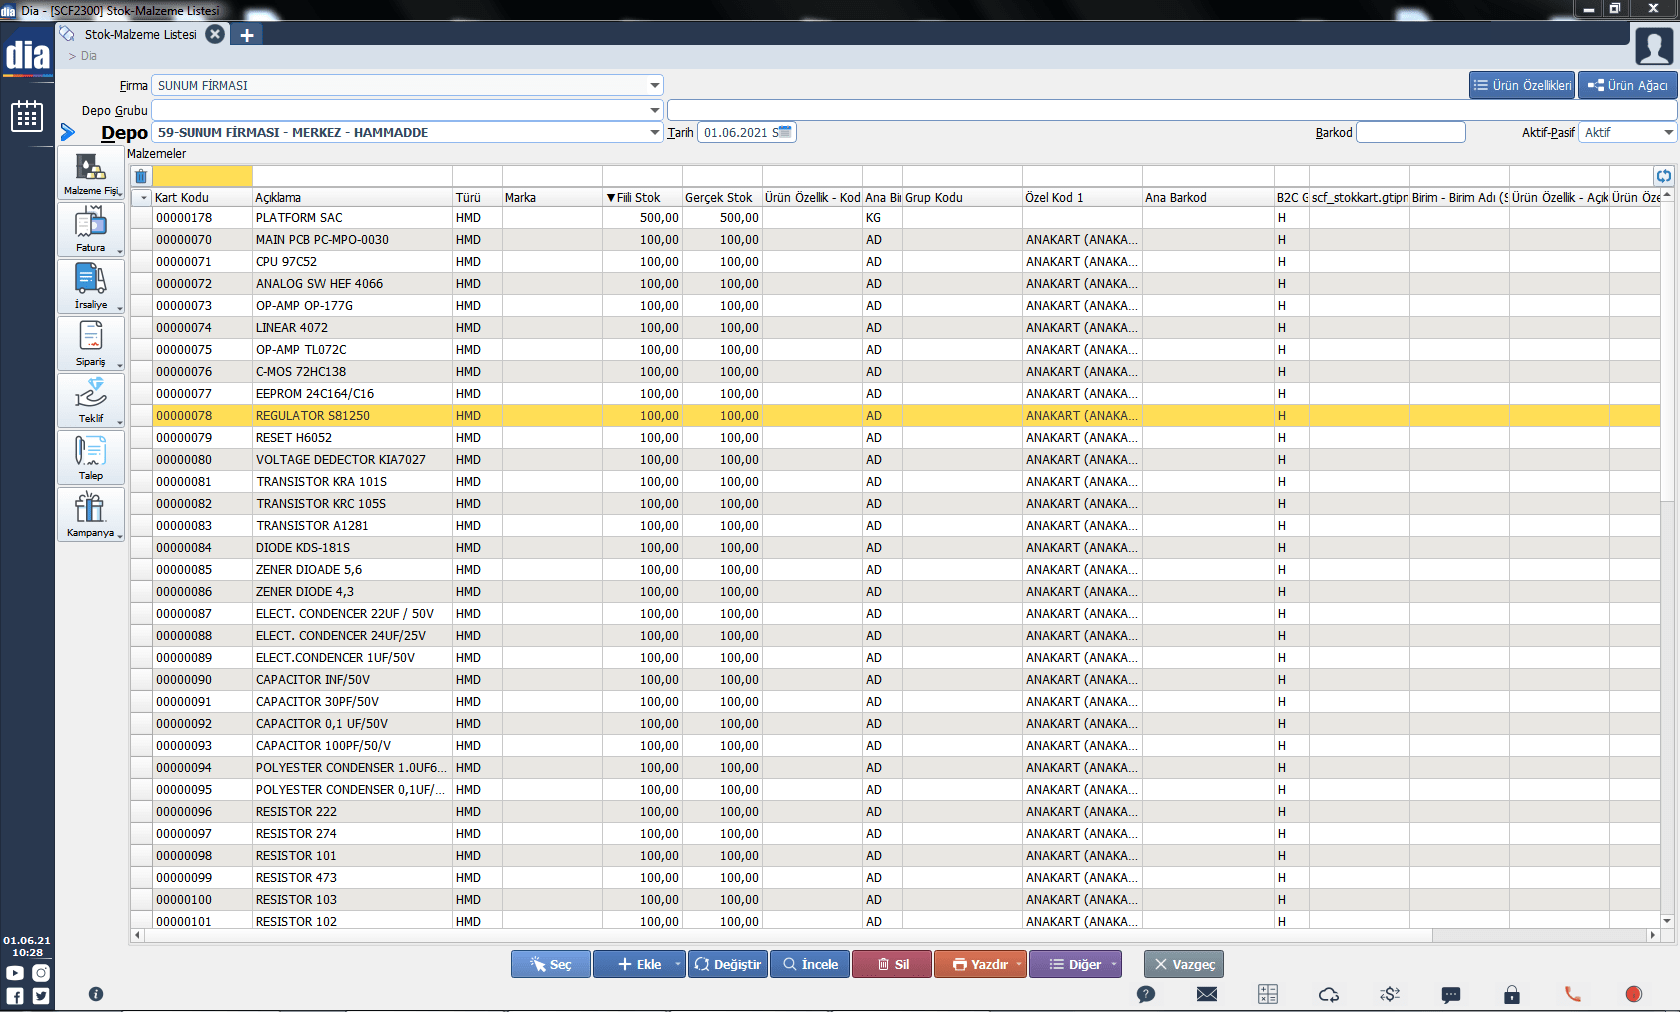The width and height of the screenshot is (1680, 1012).
Task: Click the İncele button
Action: click(810, 964)
